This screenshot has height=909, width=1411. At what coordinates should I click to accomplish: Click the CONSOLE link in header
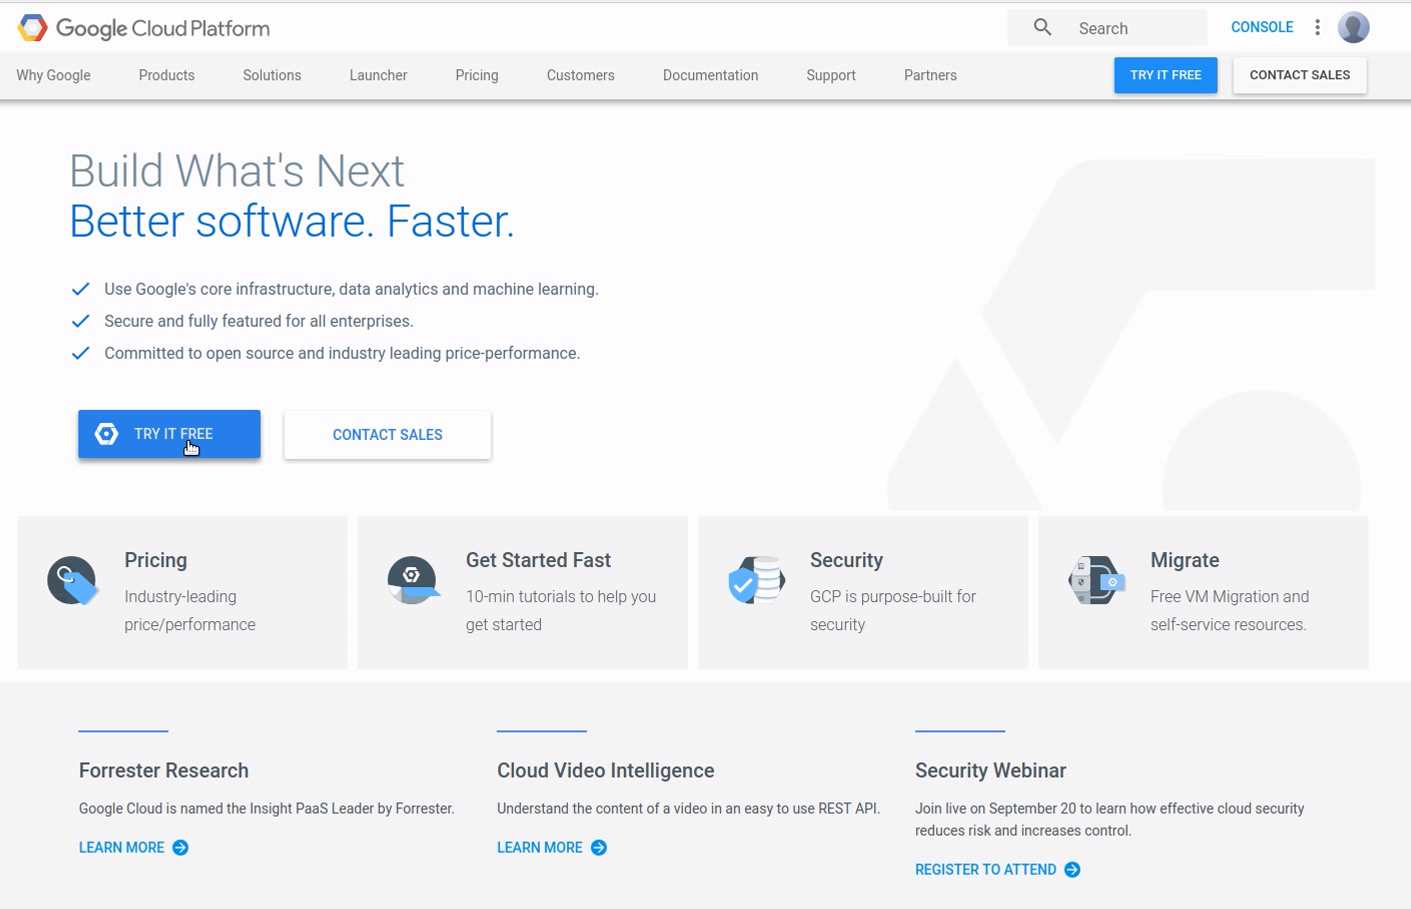tap(1261, 28)
